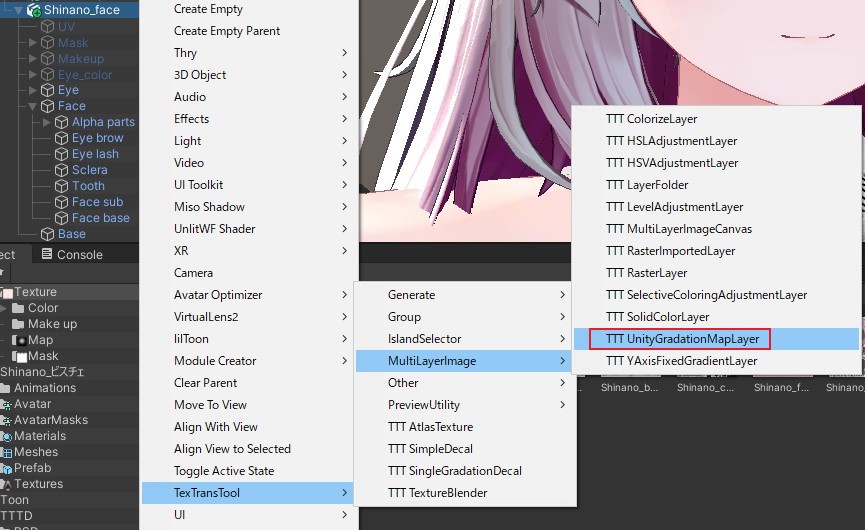Click the Materials folder icon

coord(6,436)
